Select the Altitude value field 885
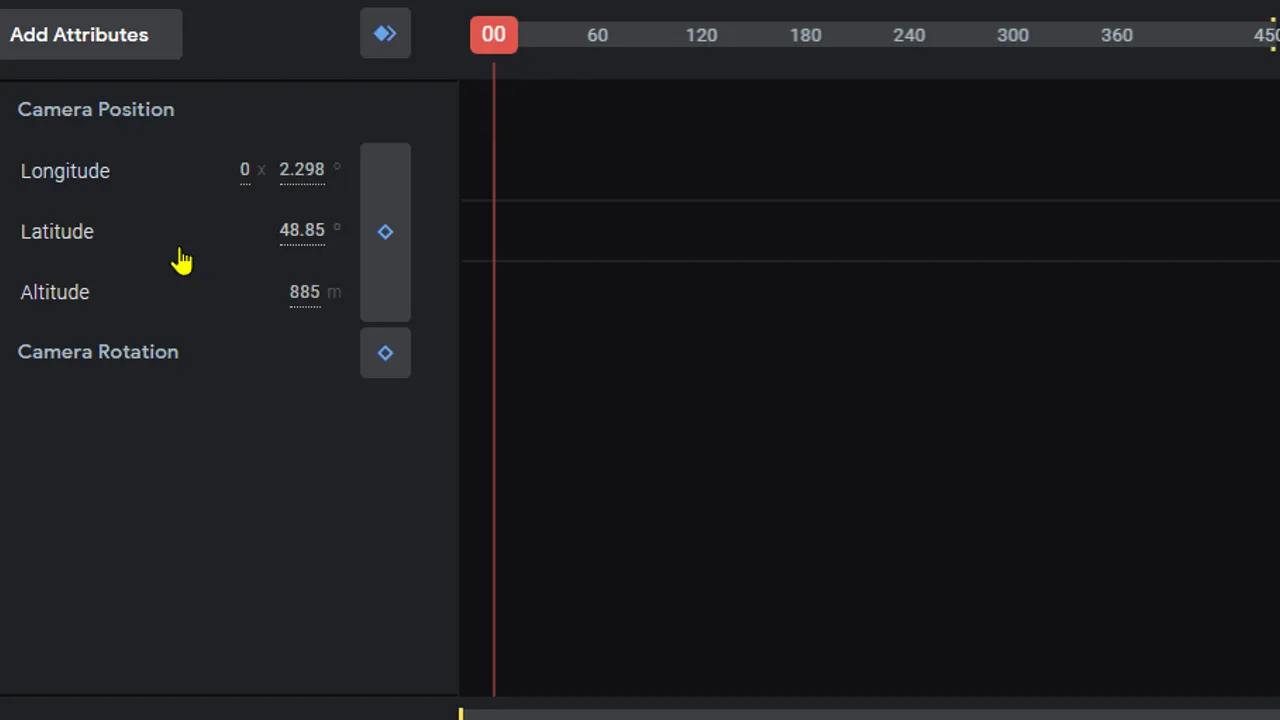 (x=305, y=292)
